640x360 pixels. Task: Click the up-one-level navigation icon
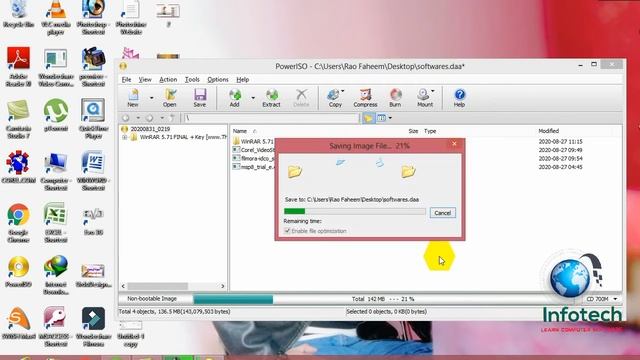[173, 118]
